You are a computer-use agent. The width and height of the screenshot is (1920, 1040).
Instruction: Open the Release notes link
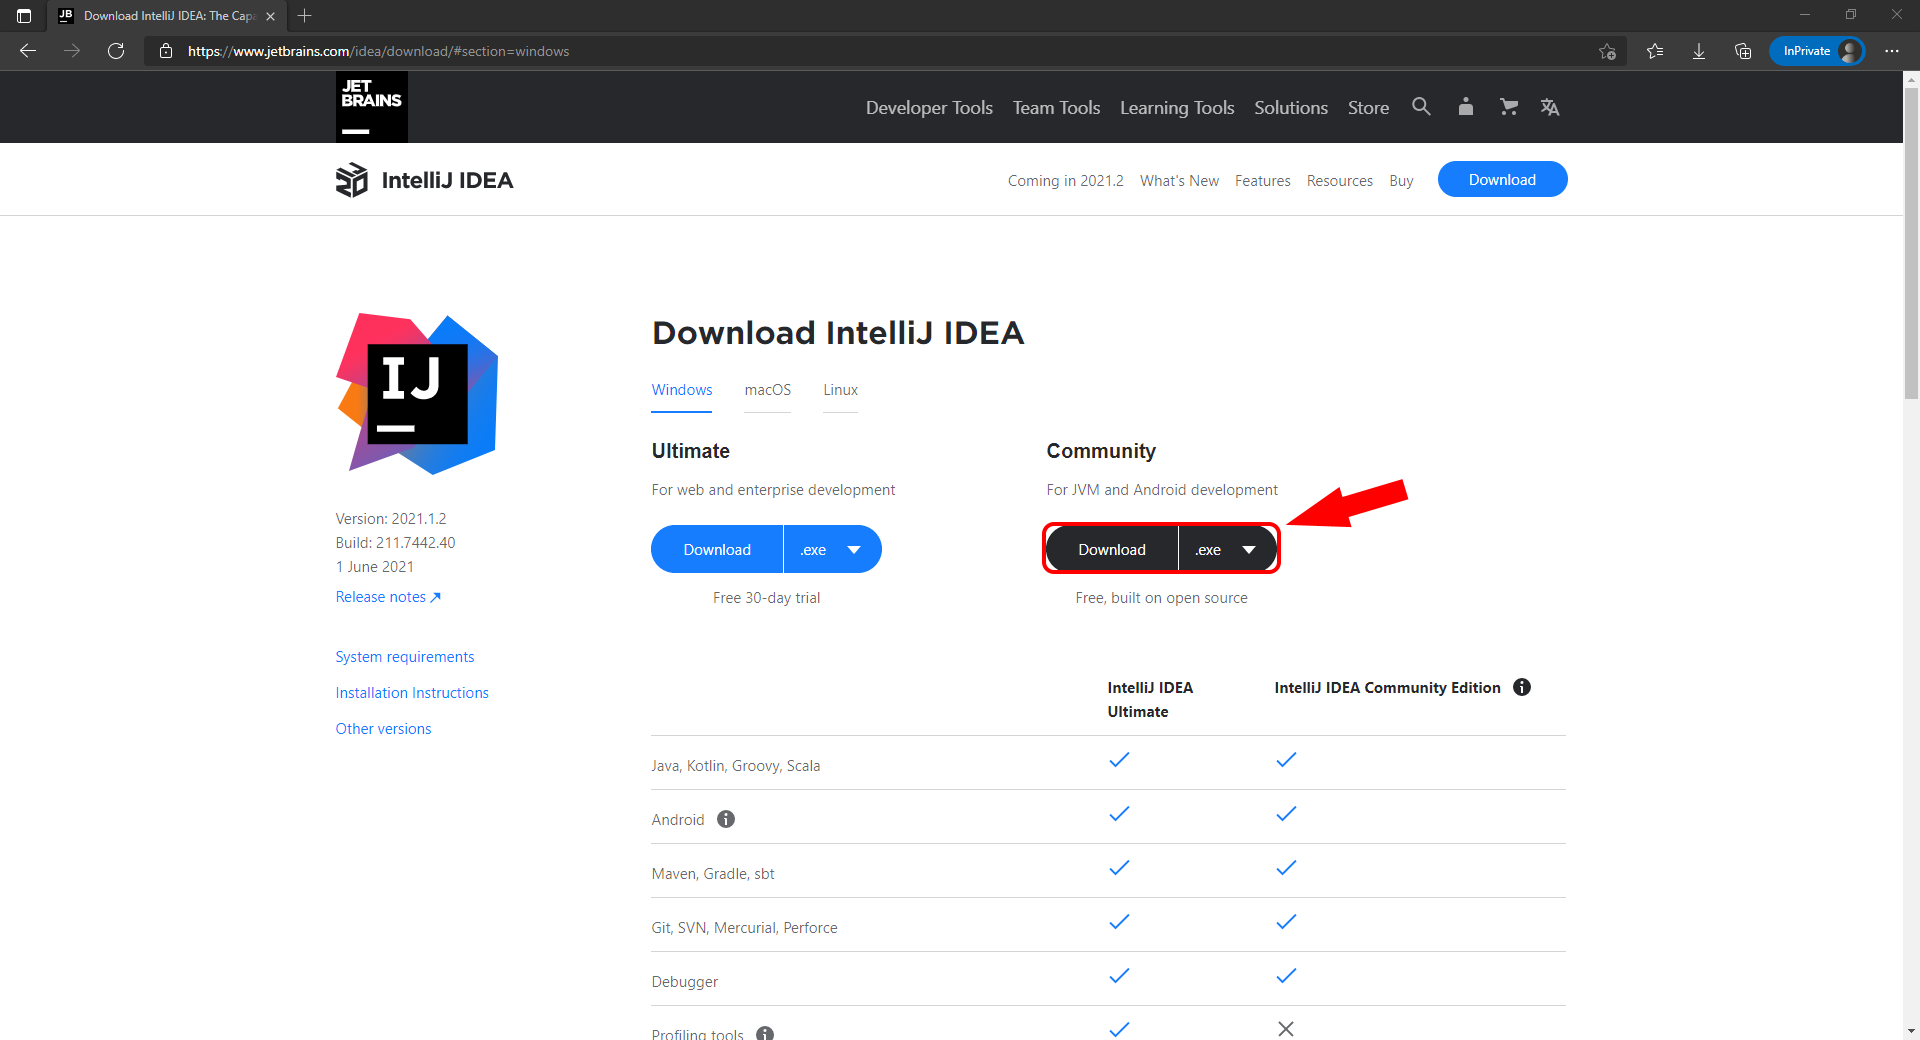tap(388, 597)
